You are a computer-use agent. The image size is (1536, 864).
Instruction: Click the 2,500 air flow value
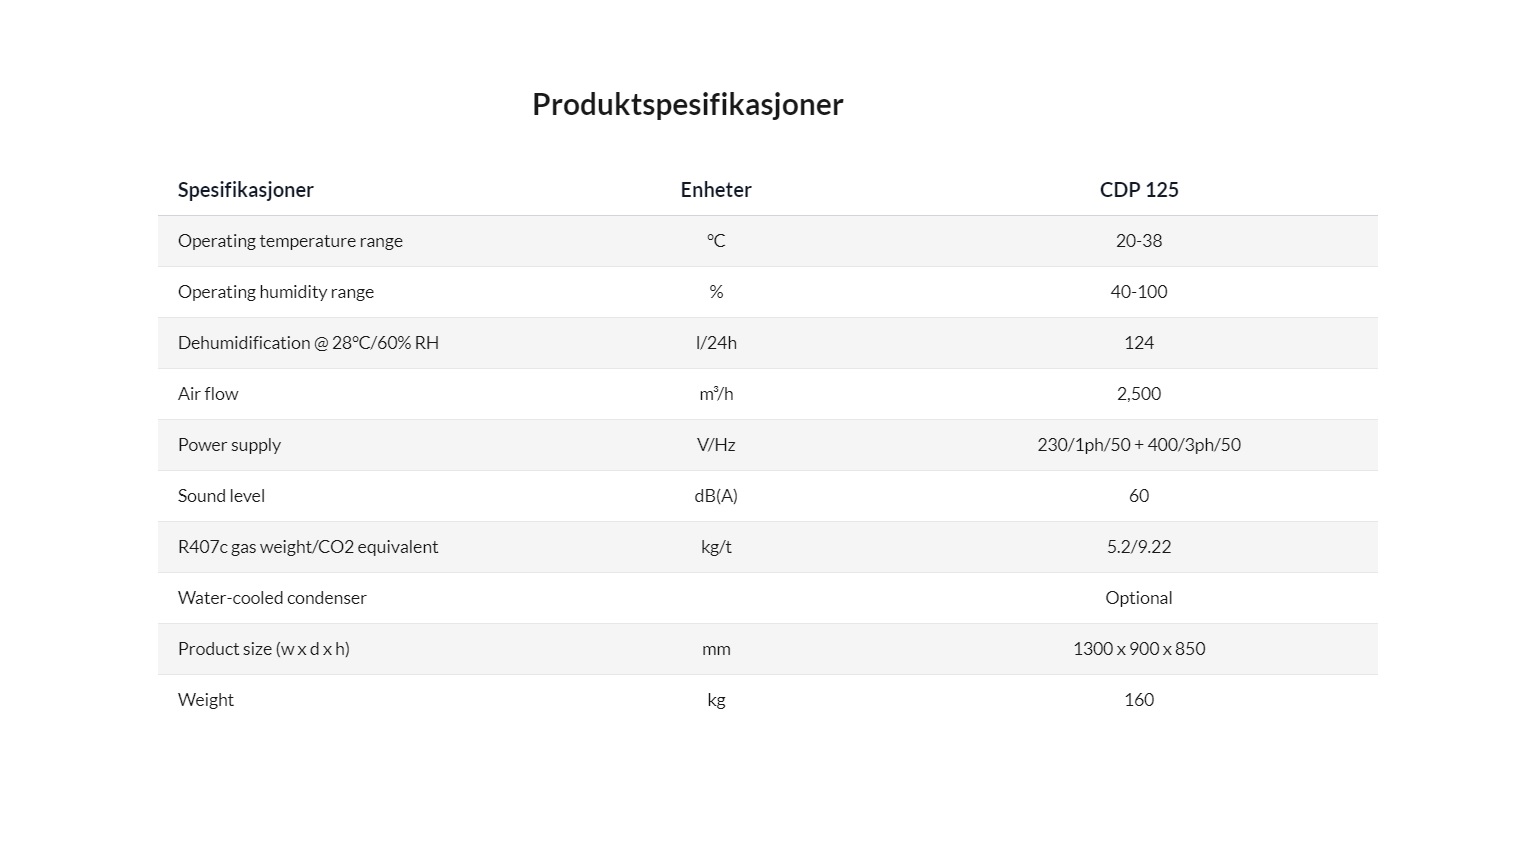1139,394
